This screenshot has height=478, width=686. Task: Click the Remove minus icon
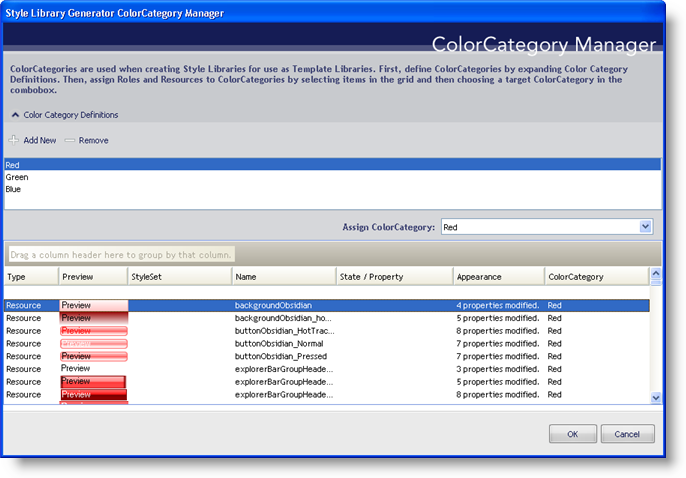point(70,140)
